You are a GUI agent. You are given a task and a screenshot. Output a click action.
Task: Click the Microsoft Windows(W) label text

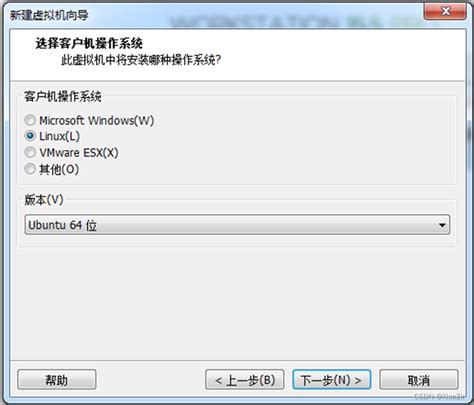[97, 120]
